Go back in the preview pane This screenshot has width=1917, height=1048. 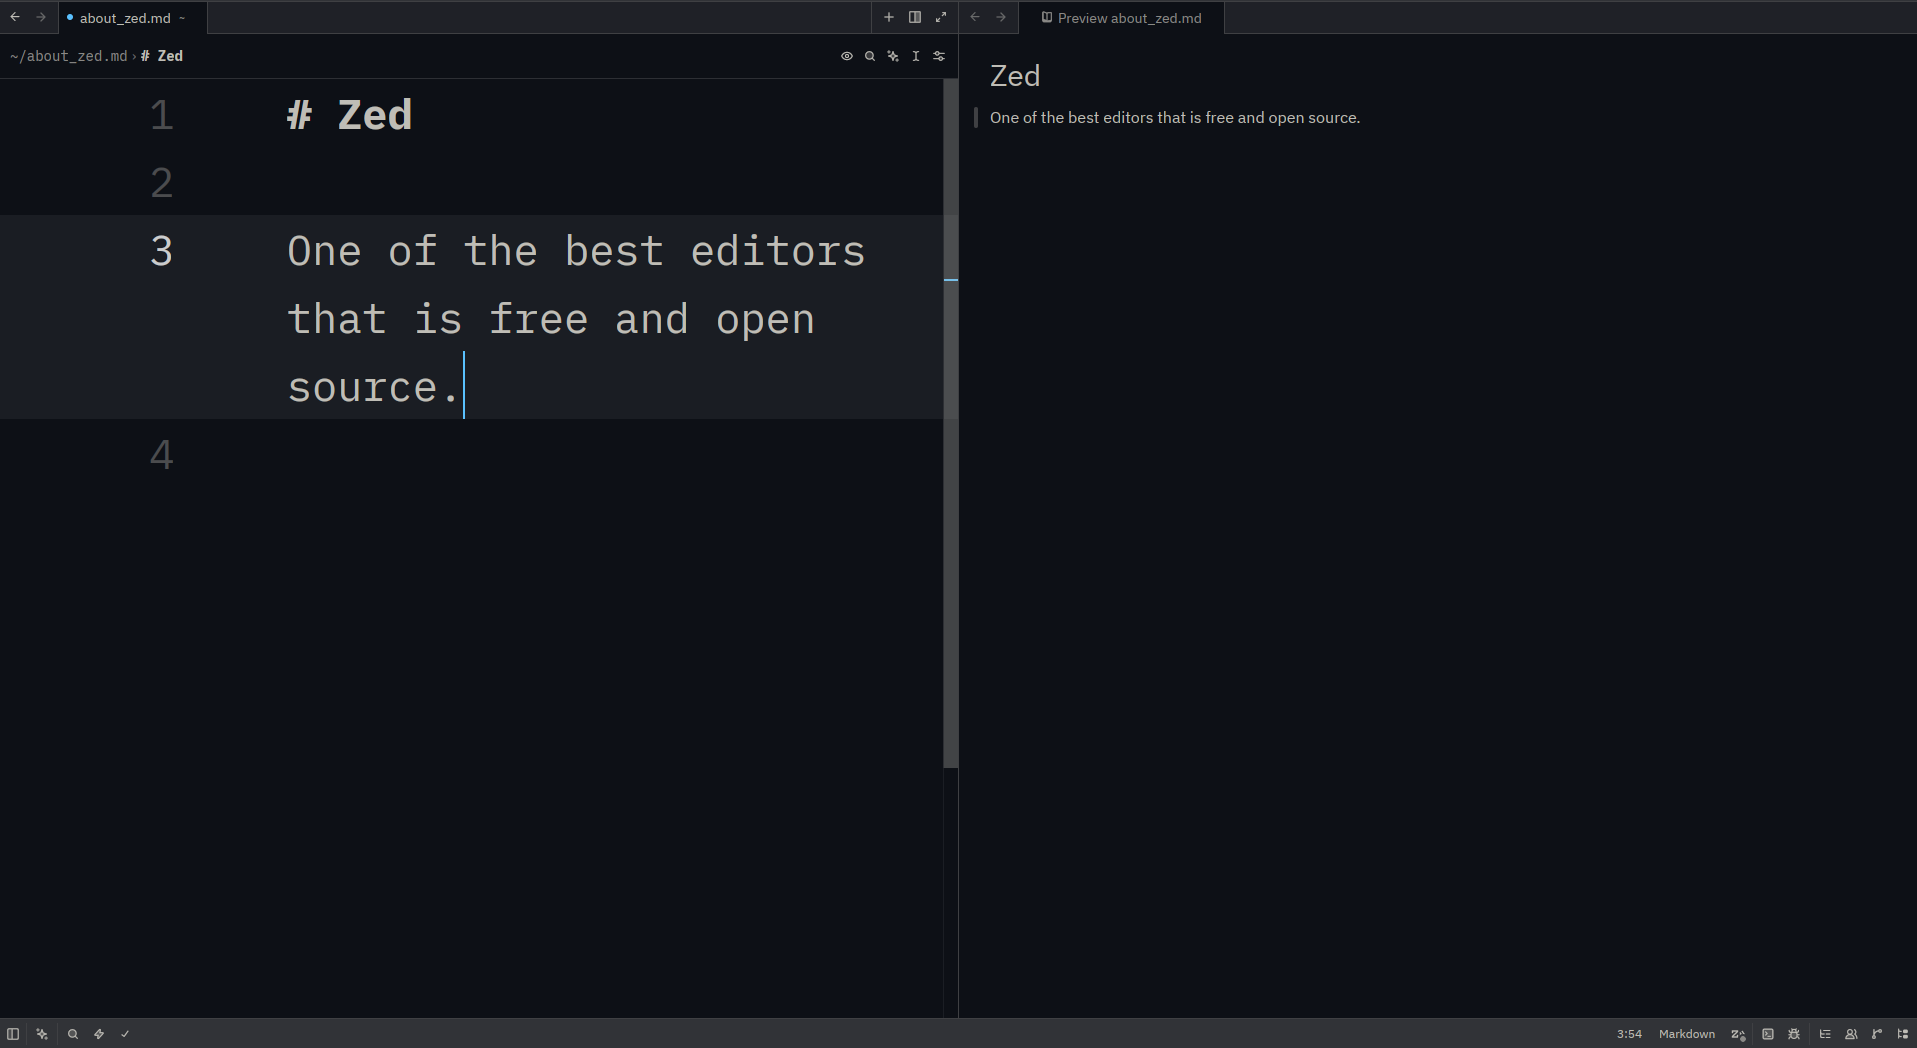pyautogui.click(x=975, y=17)
